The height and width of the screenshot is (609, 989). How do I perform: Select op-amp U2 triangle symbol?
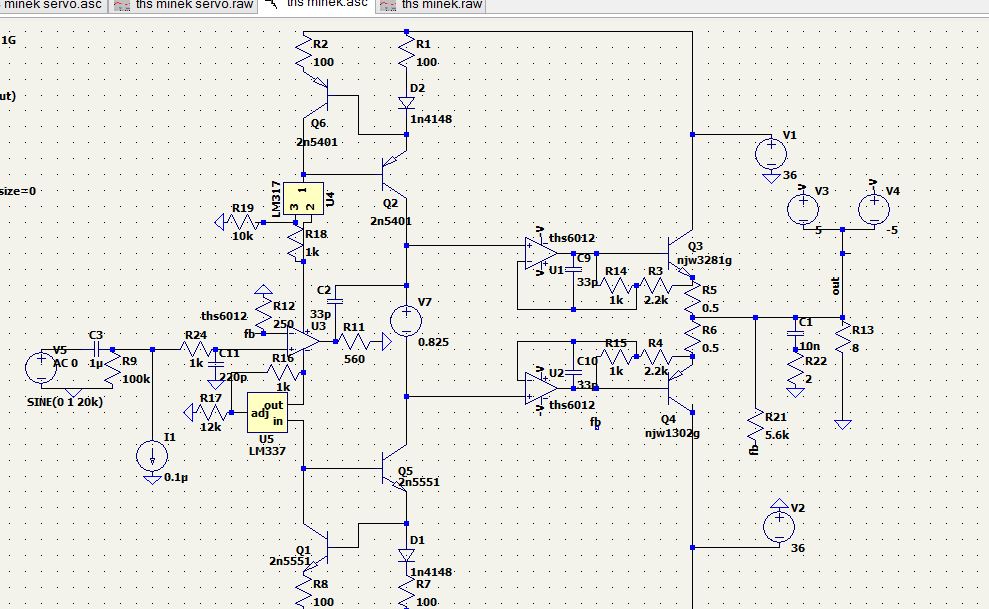[541, 388]
